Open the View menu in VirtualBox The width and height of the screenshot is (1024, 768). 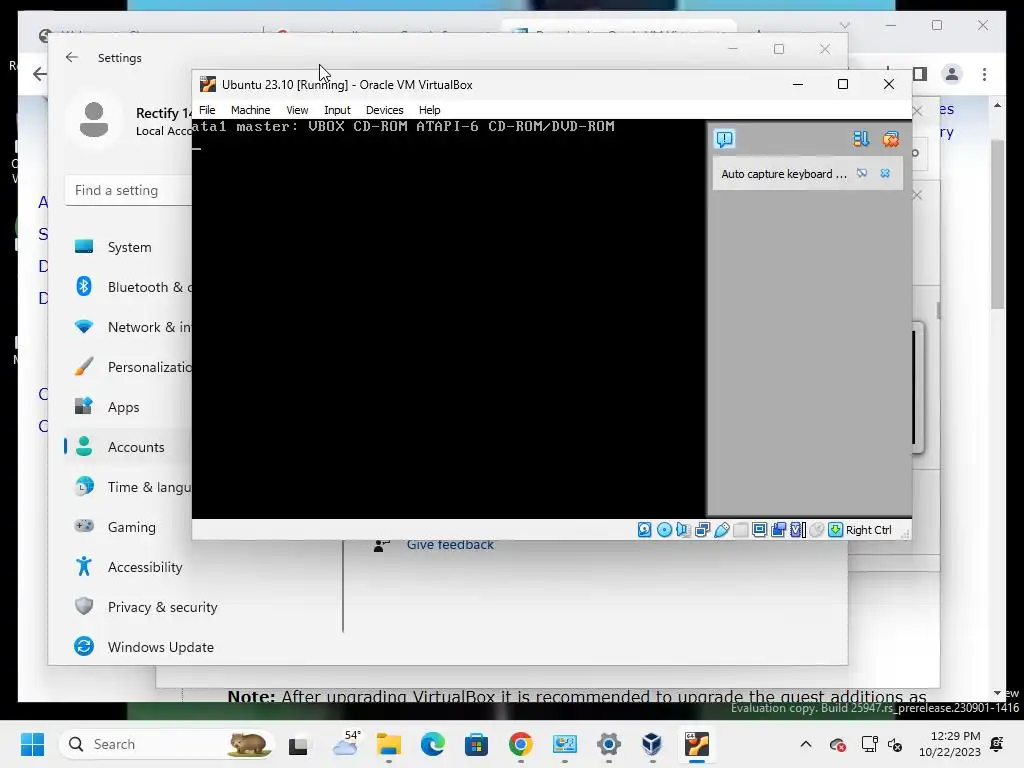pyautogui.click(x=297, y=110)
